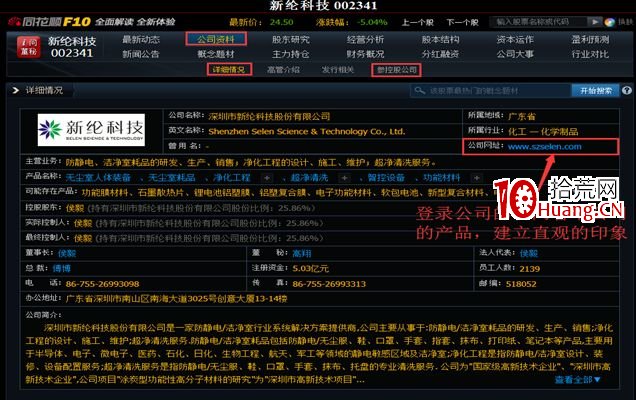Image resolution: width=636 pixels, height=400 pixels.
Task: Open the 高管介绍 sub-tab
Action: [x=283, y=70]
